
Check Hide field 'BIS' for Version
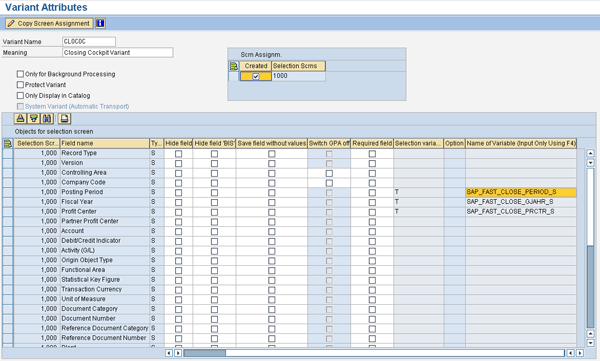(214, 163)
